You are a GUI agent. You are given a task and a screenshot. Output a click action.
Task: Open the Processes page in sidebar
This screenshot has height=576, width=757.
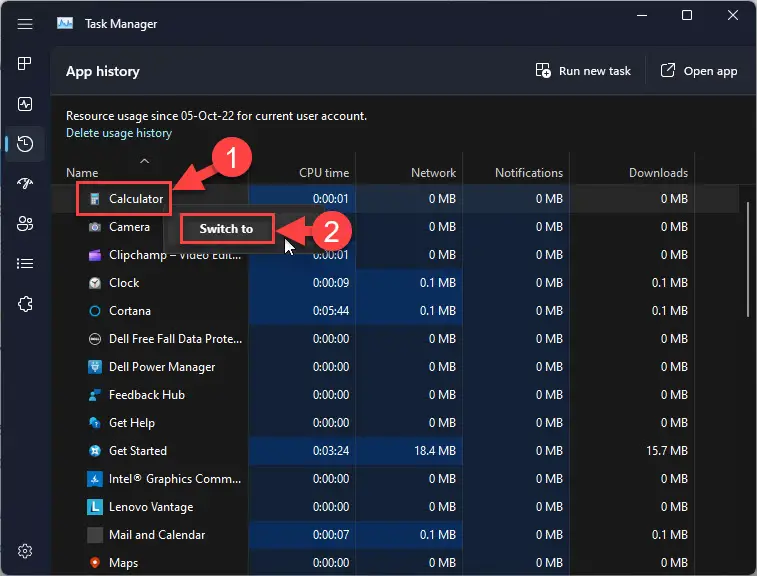(25, 63)
